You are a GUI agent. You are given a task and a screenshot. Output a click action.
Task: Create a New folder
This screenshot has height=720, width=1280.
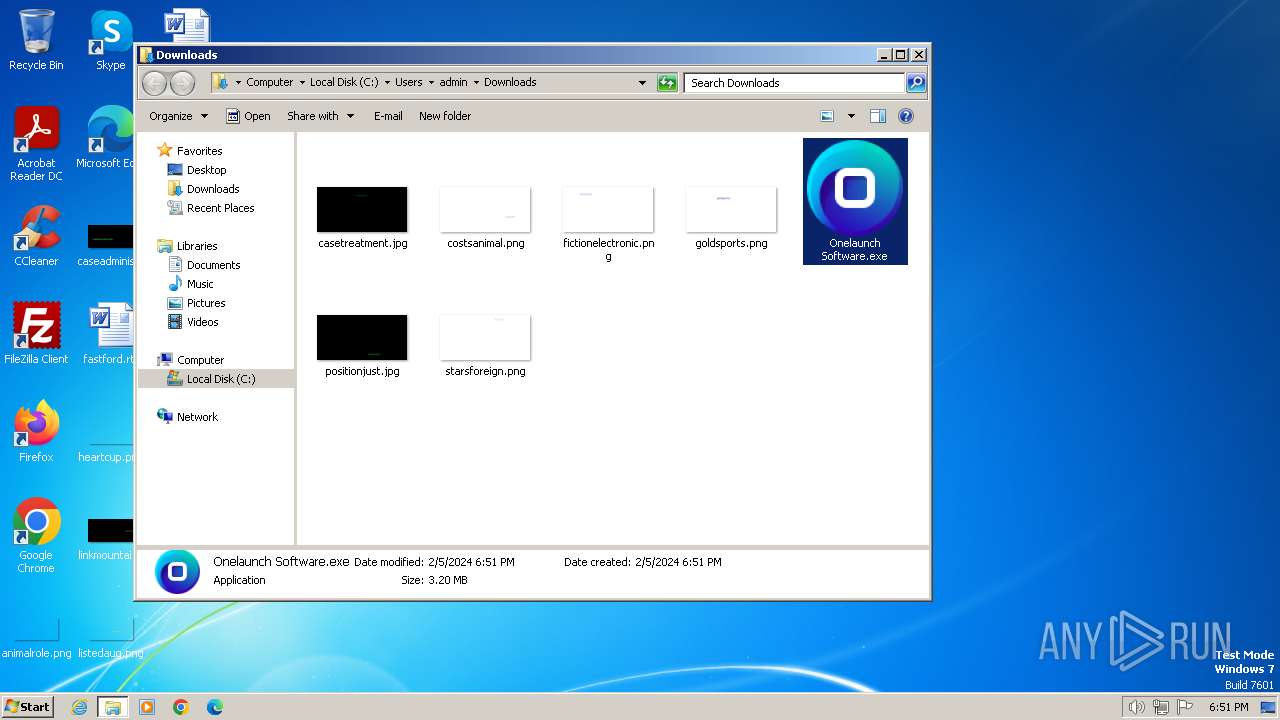coord(445,116)
